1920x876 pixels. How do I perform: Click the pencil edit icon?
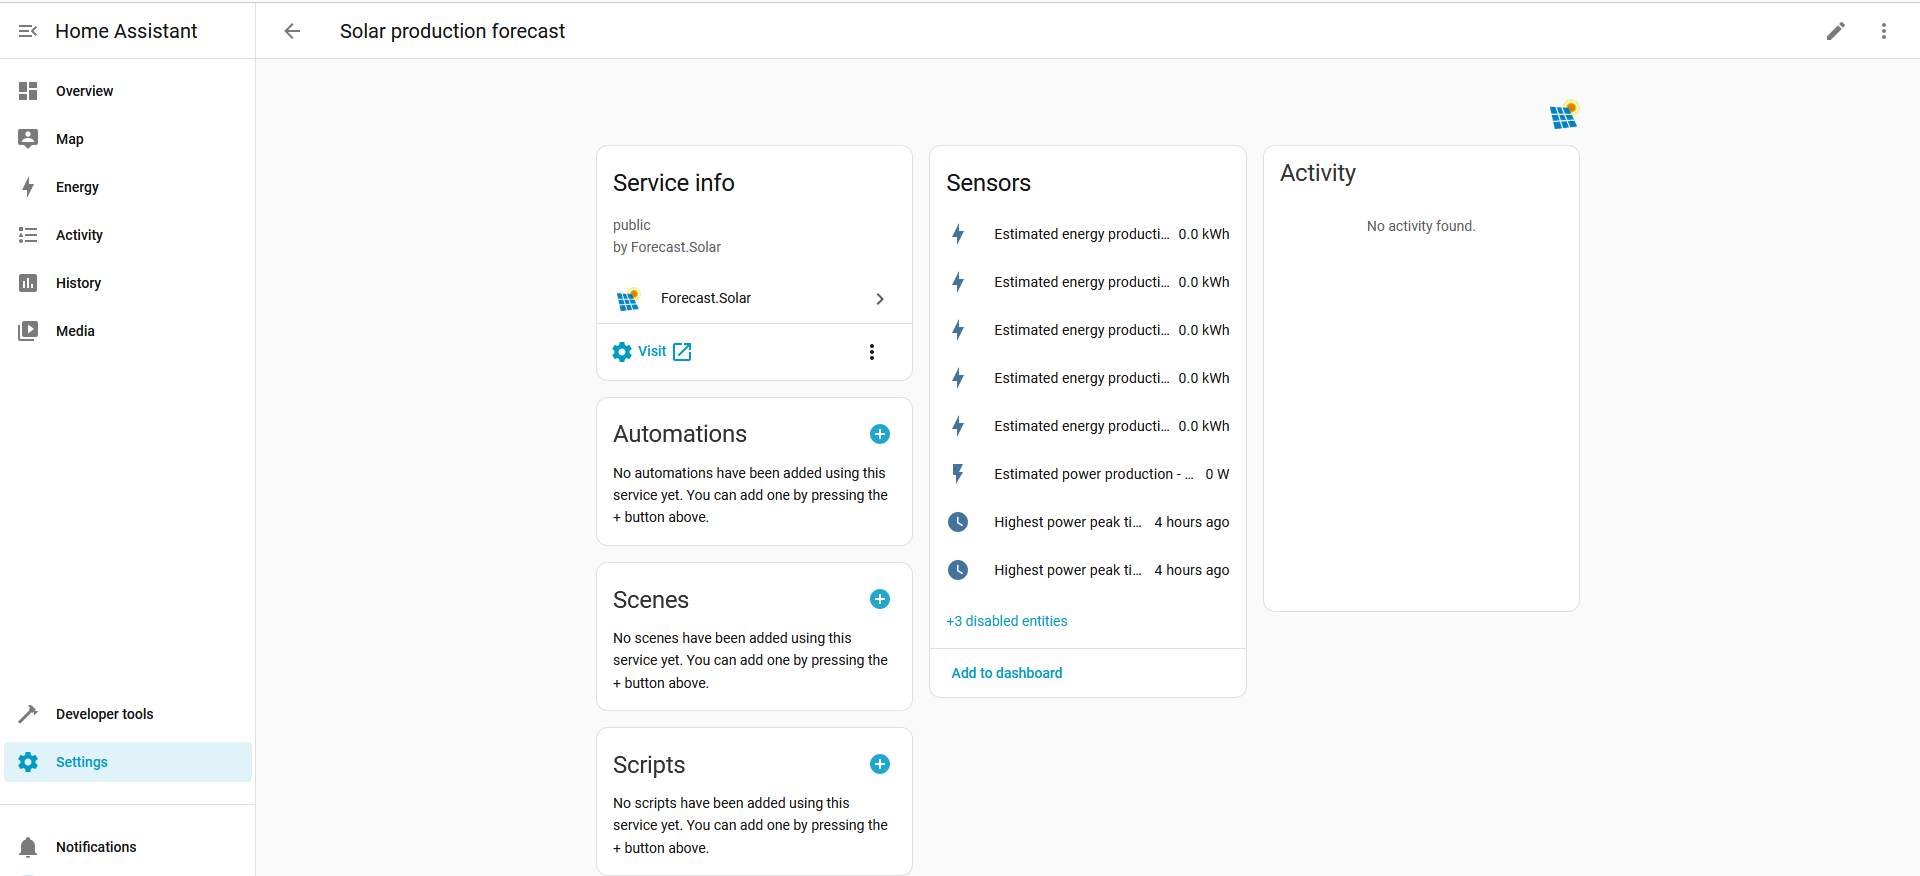(1835, 31)
